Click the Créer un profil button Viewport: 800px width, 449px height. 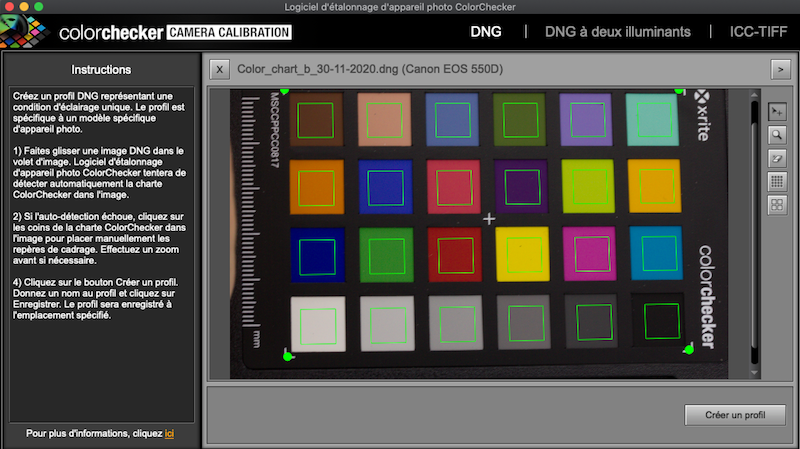[x=735, y=415]
